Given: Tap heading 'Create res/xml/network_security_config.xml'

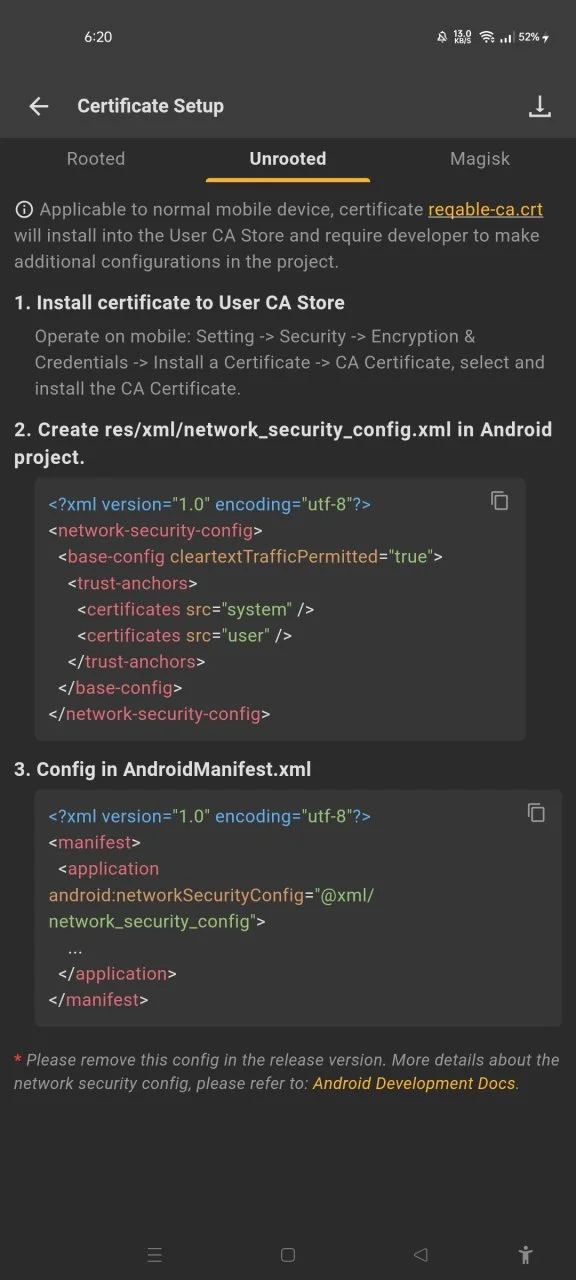Looking at the screenshot, I should 283,443.
